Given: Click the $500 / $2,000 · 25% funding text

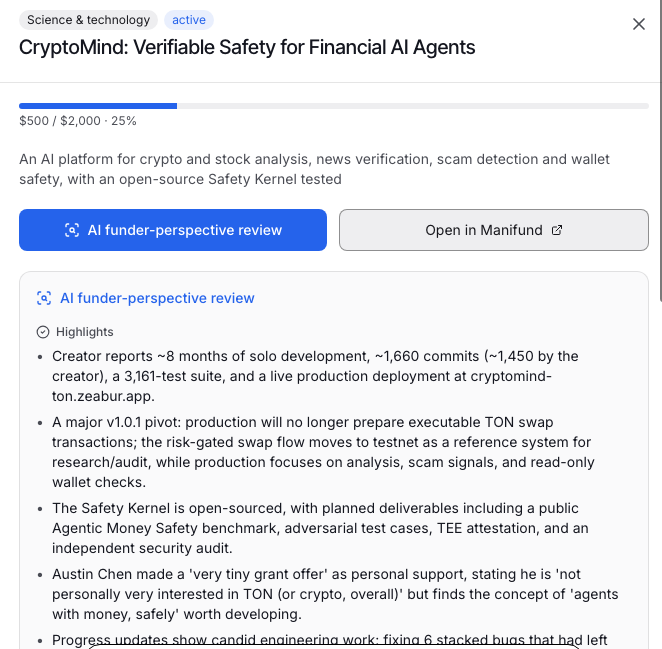Looking at the screenshot, I should point(78,121).
